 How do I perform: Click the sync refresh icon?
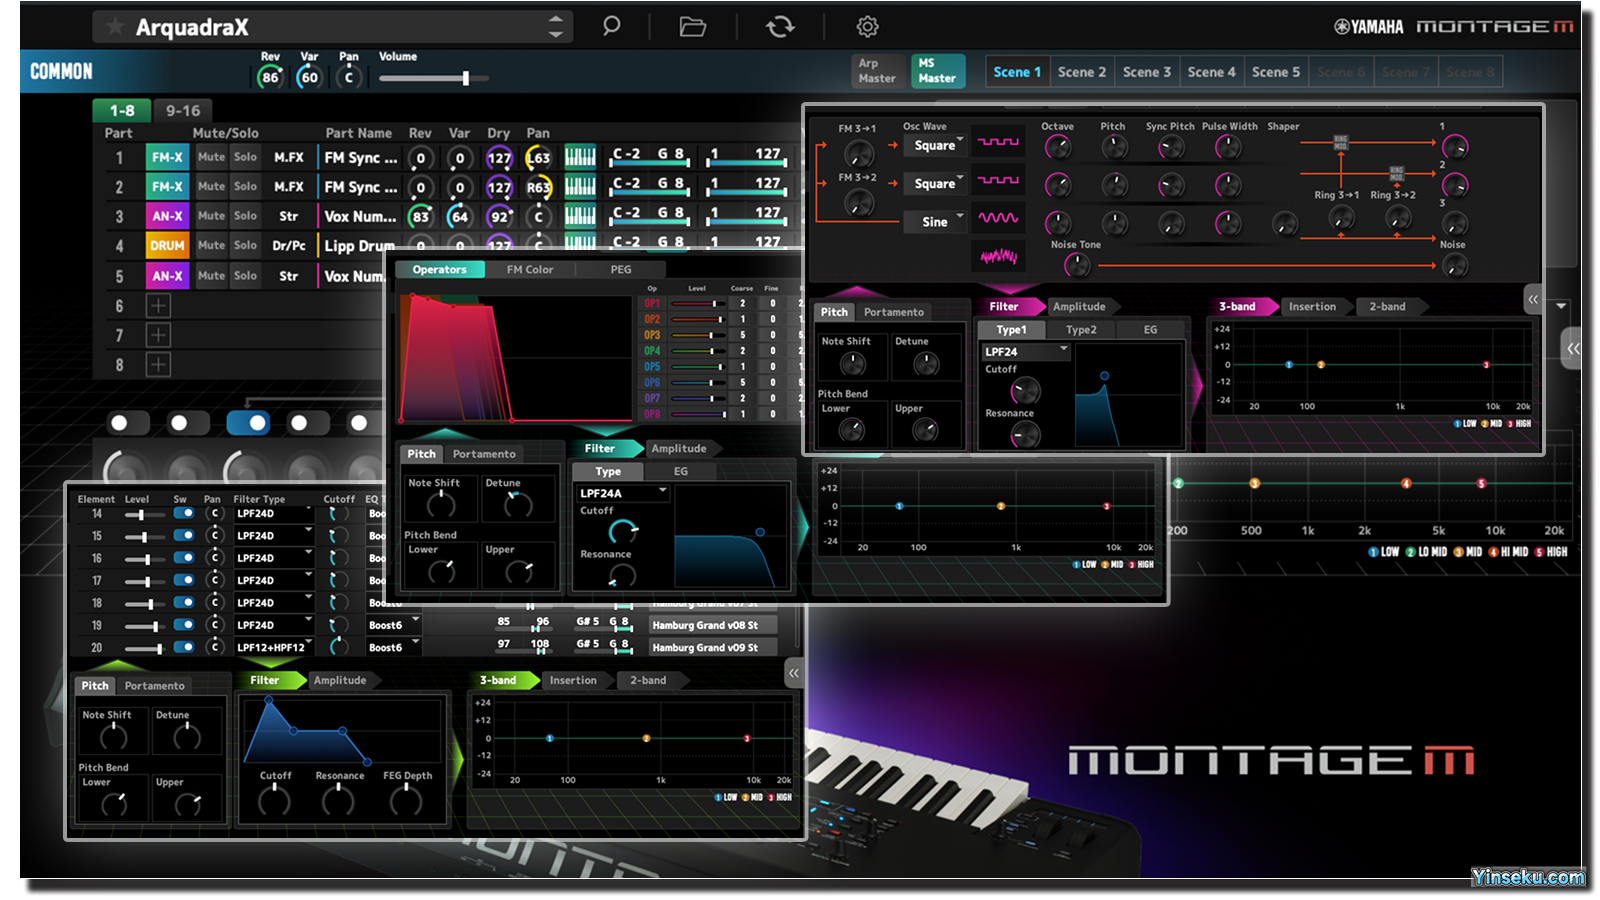[780, 26]
